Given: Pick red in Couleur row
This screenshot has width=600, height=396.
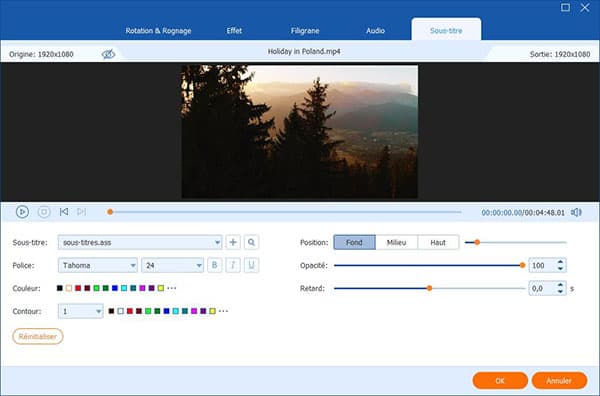Looking at the screenshot, I should click(78, 288).
